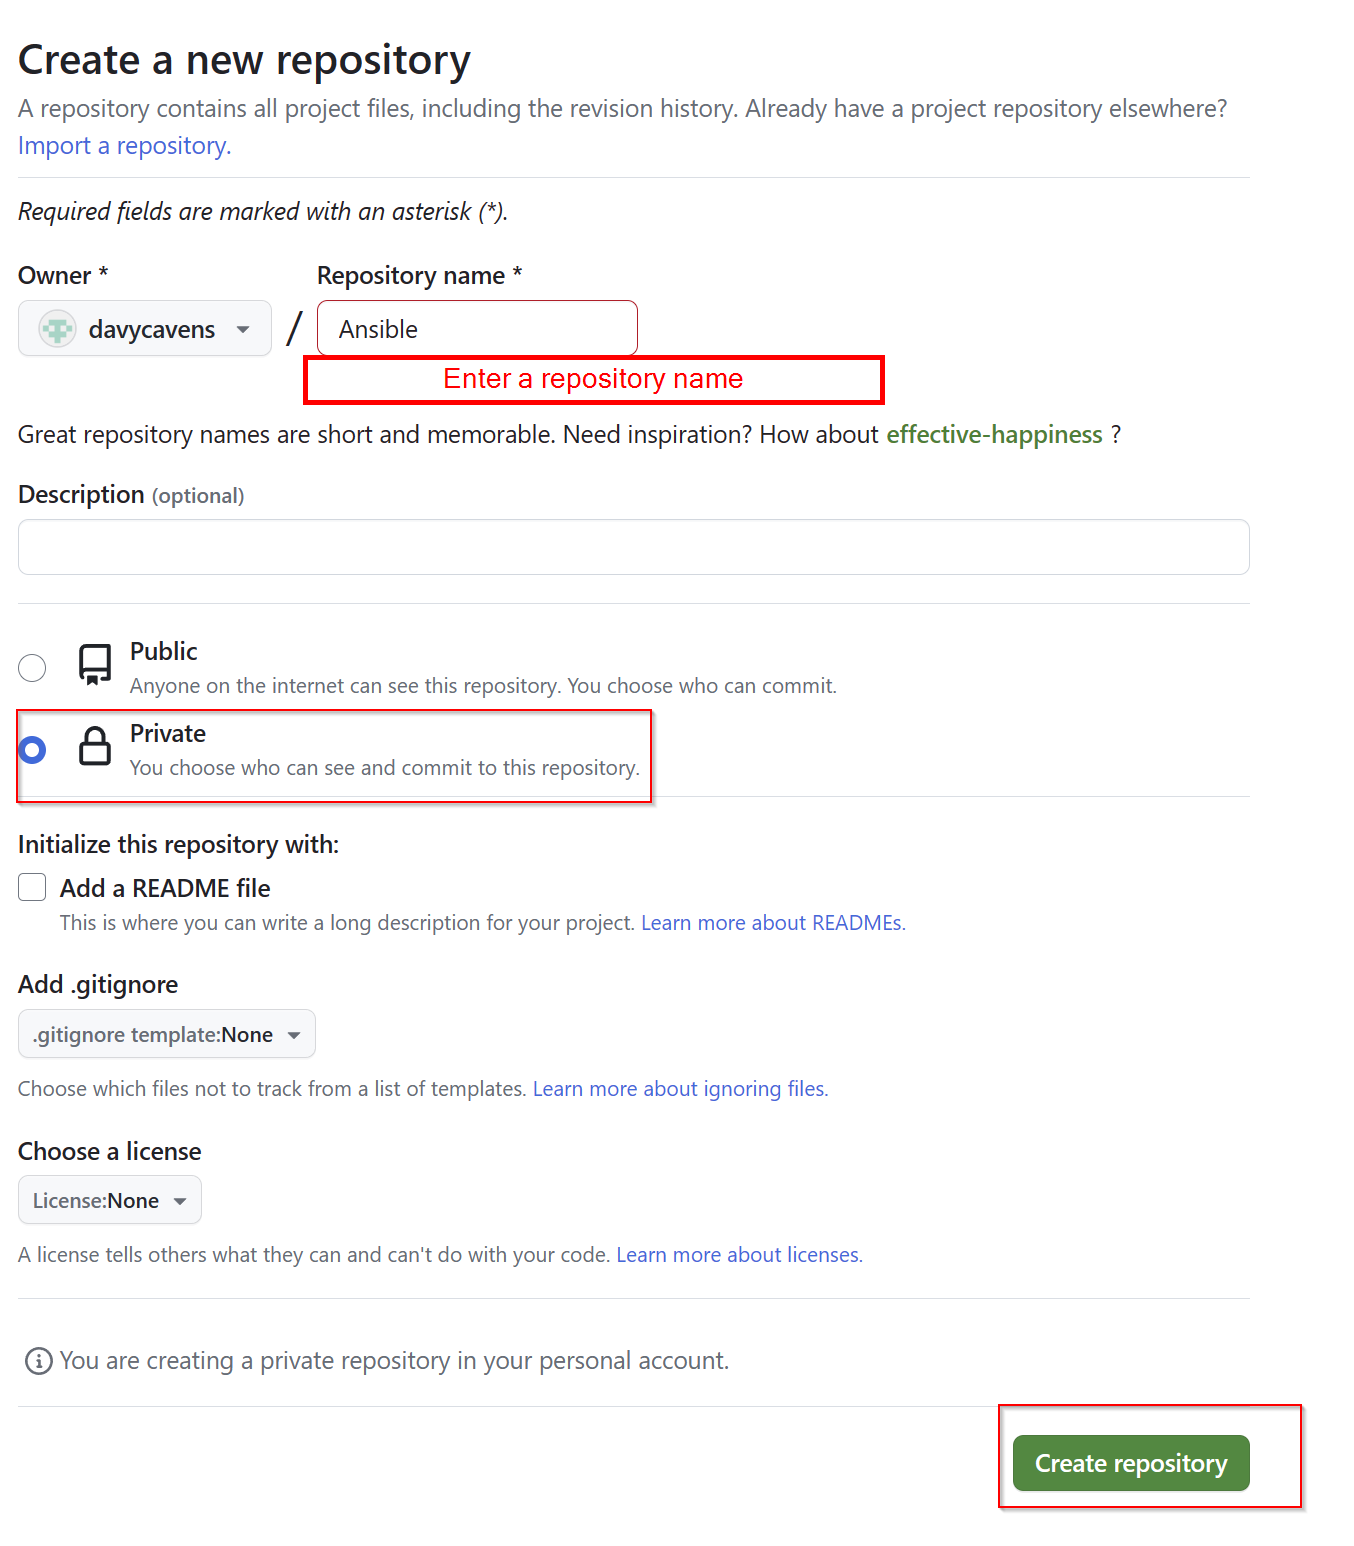Open the davycavens Owner dropdown
Viewport: 1354px width, 1546px height.
145,328
